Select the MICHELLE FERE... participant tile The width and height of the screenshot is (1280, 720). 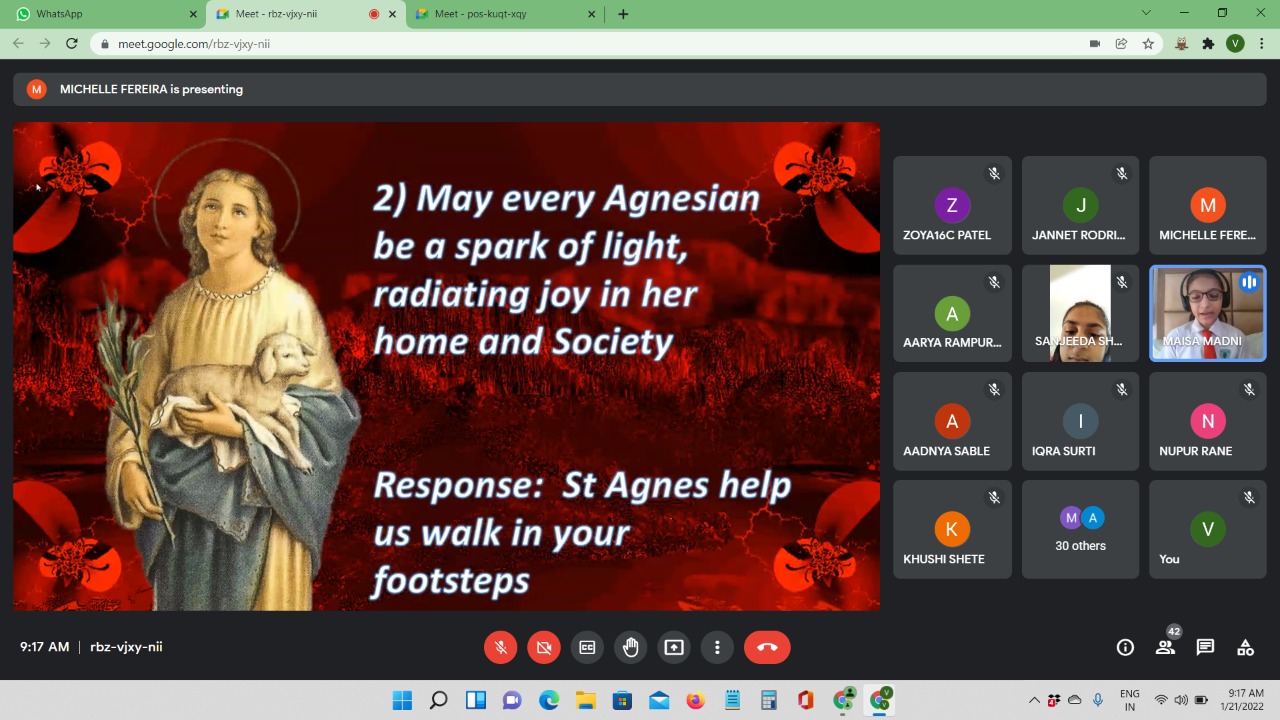(x=1208, y=205)
